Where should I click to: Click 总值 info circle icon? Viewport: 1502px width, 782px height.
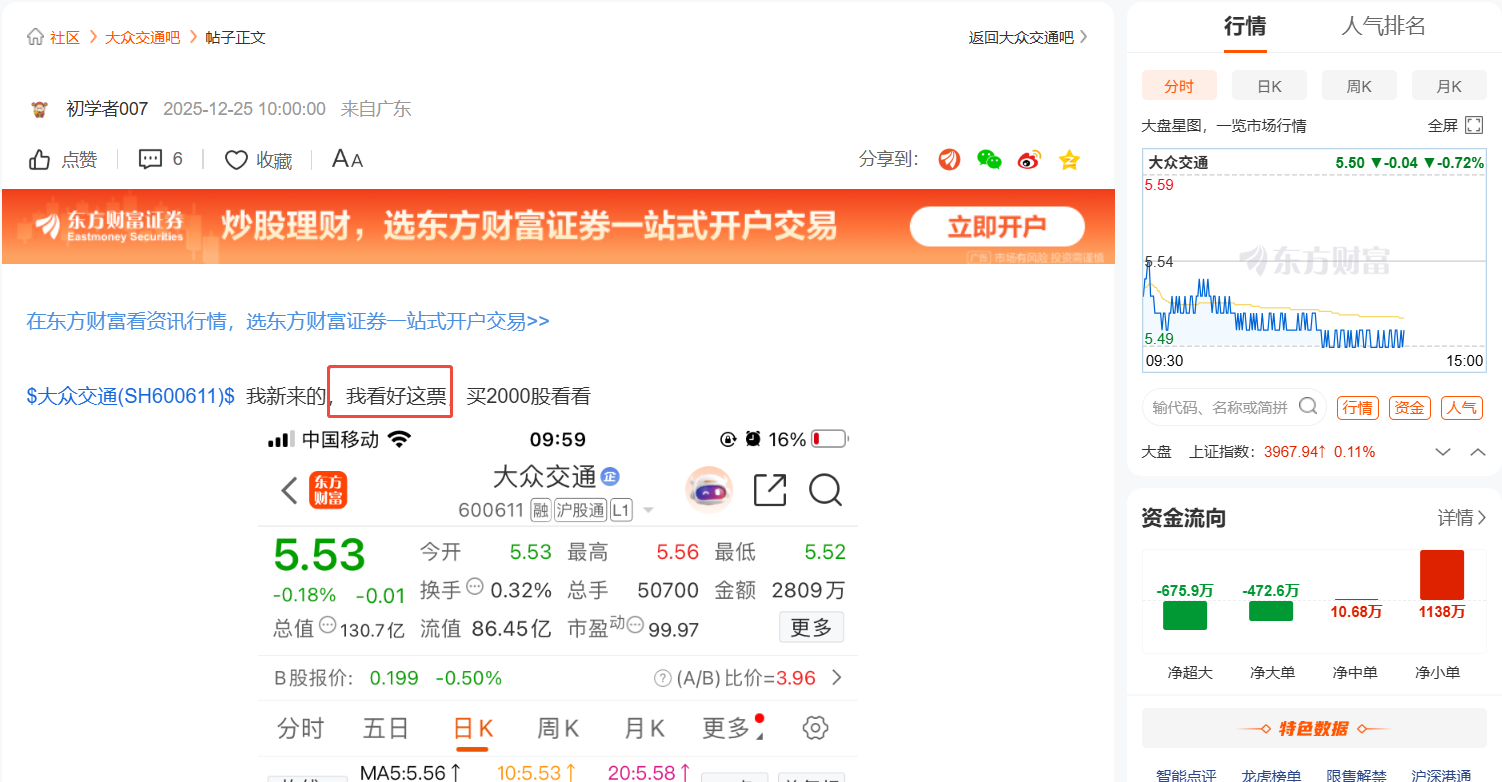pyautogui.click(x=327, y=626)
